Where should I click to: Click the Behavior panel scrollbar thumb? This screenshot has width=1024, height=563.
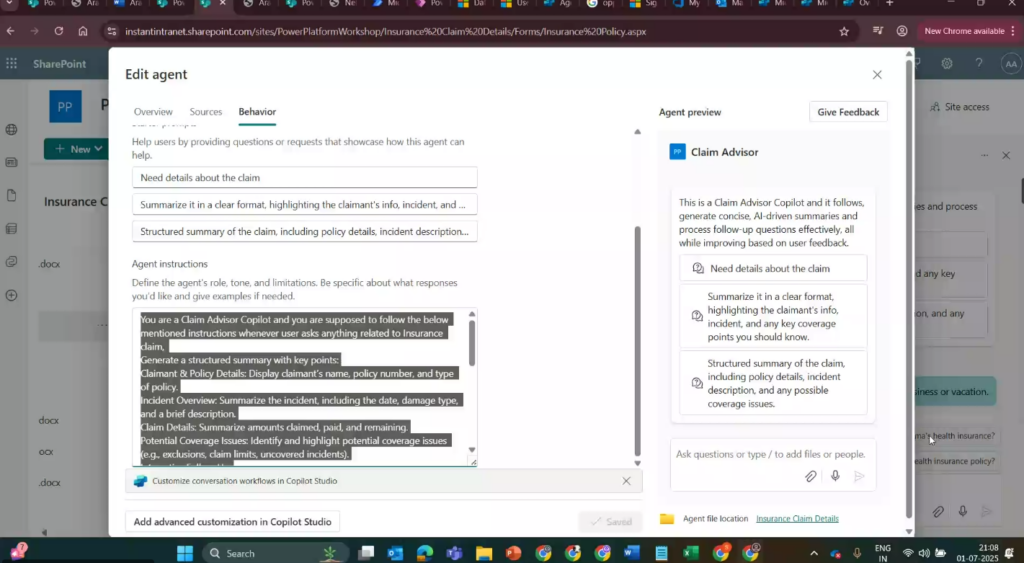tap(637, 341)
